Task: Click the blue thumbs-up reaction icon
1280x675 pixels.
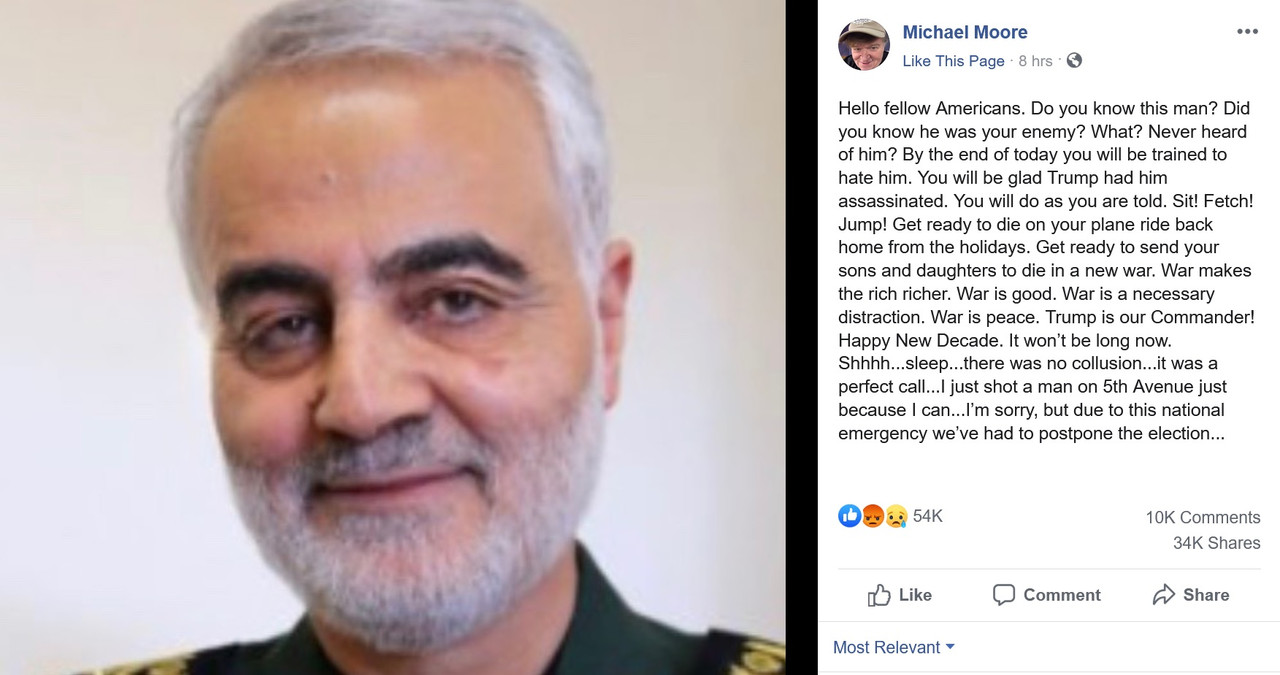Action: 849,516
